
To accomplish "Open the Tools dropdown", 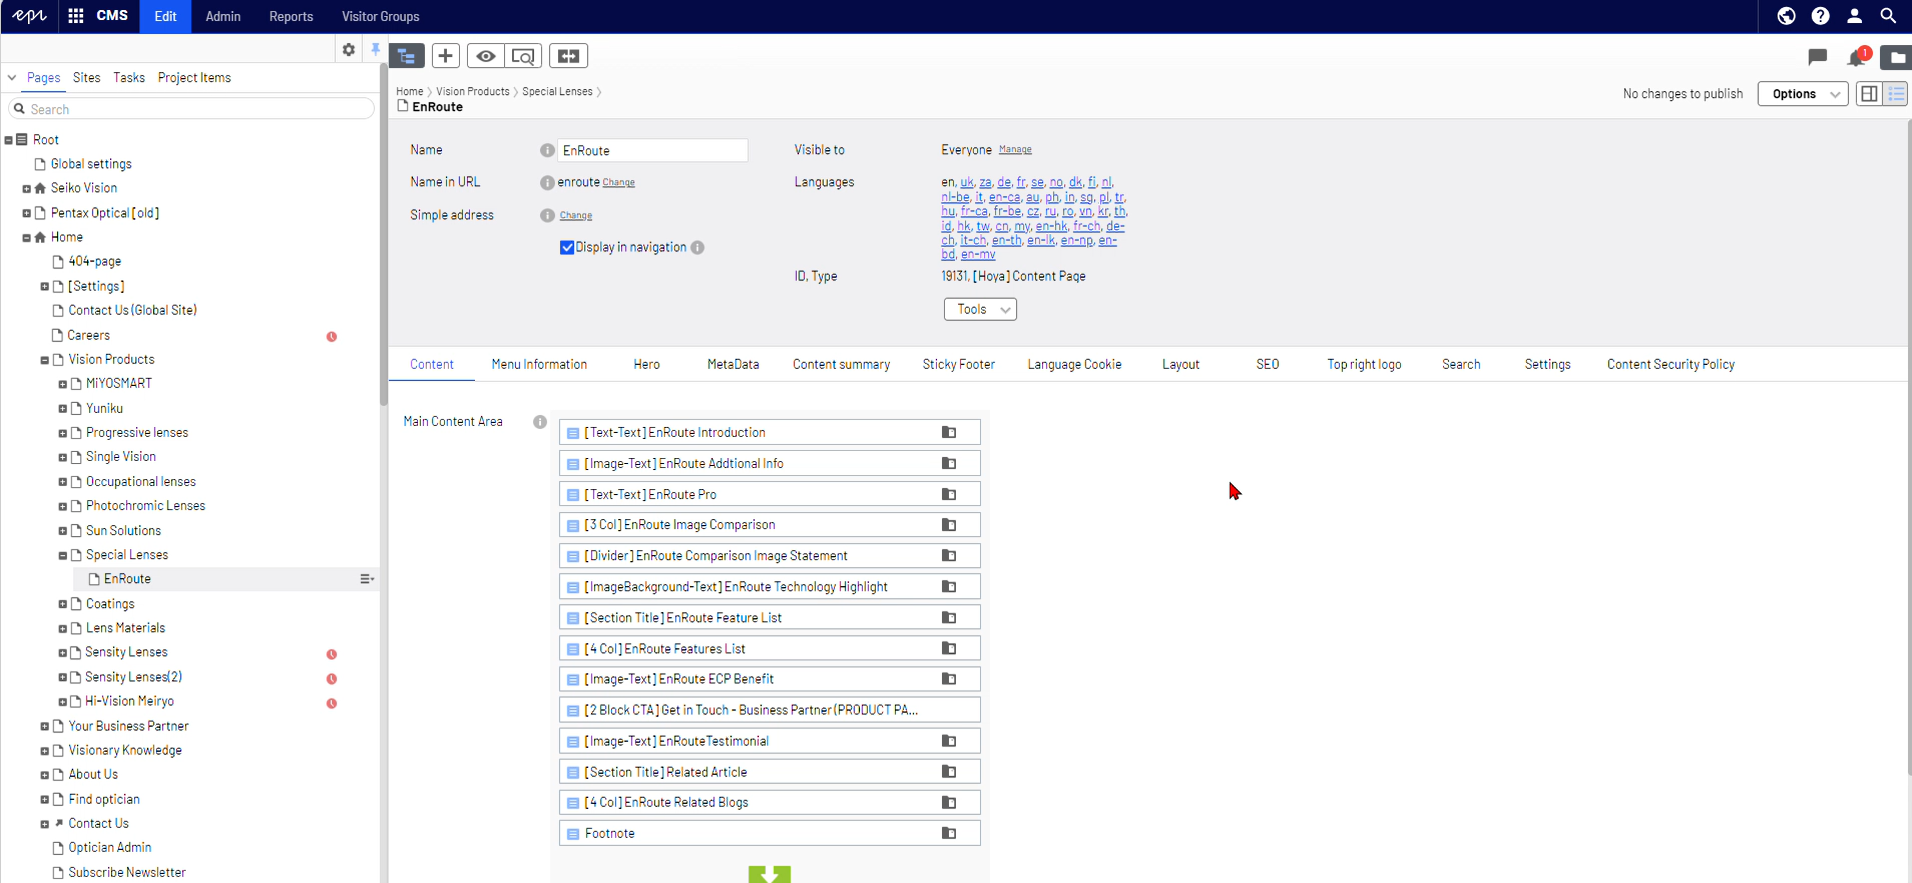I will [980, 310].
